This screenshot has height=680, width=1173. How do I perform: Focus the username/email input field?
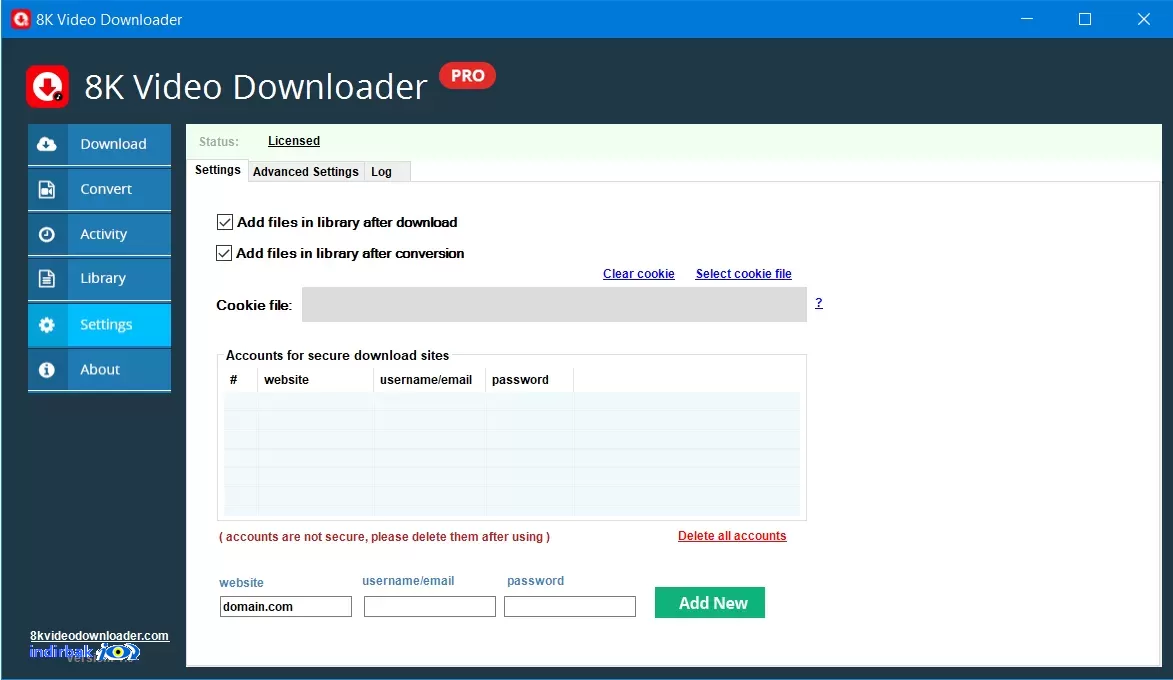(429, 607)
